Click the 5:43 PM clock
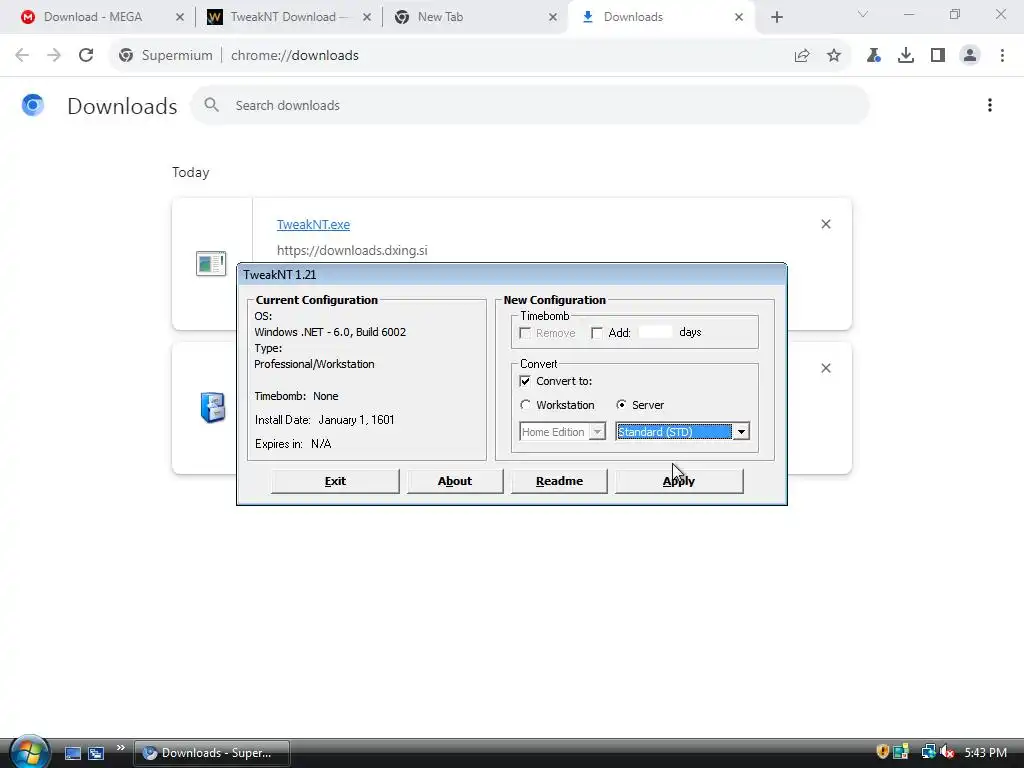 point(985,753)
